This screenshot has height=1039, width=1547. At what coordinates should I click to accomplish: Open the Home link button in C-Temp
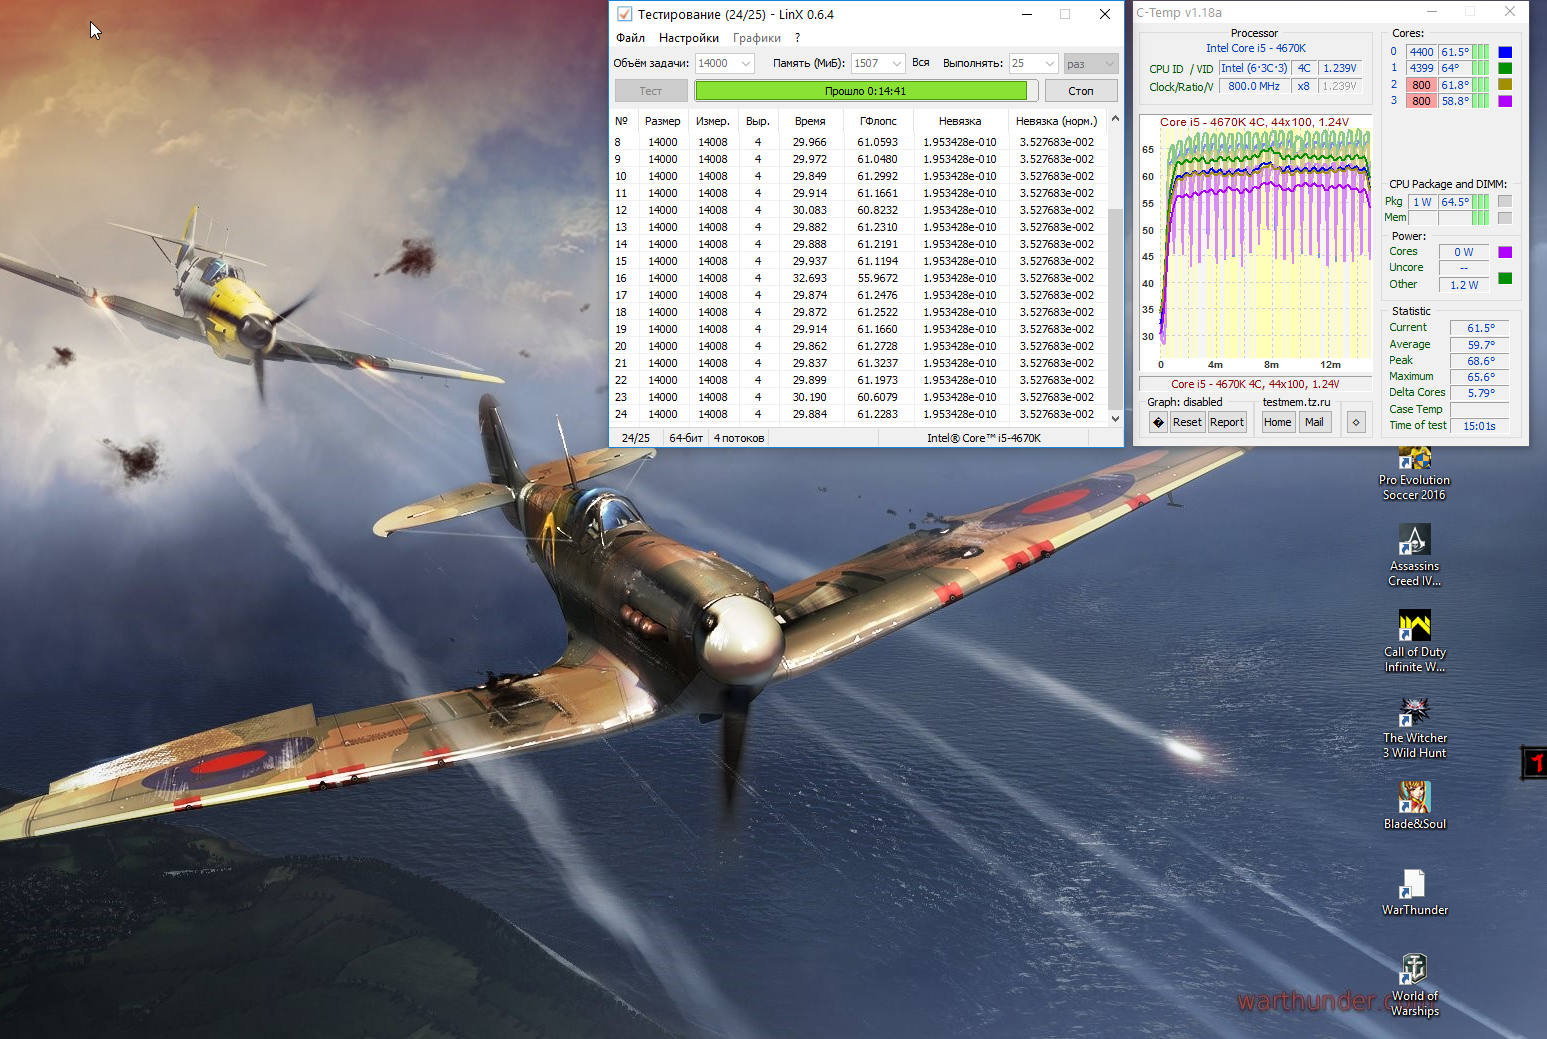(1278, 422)
